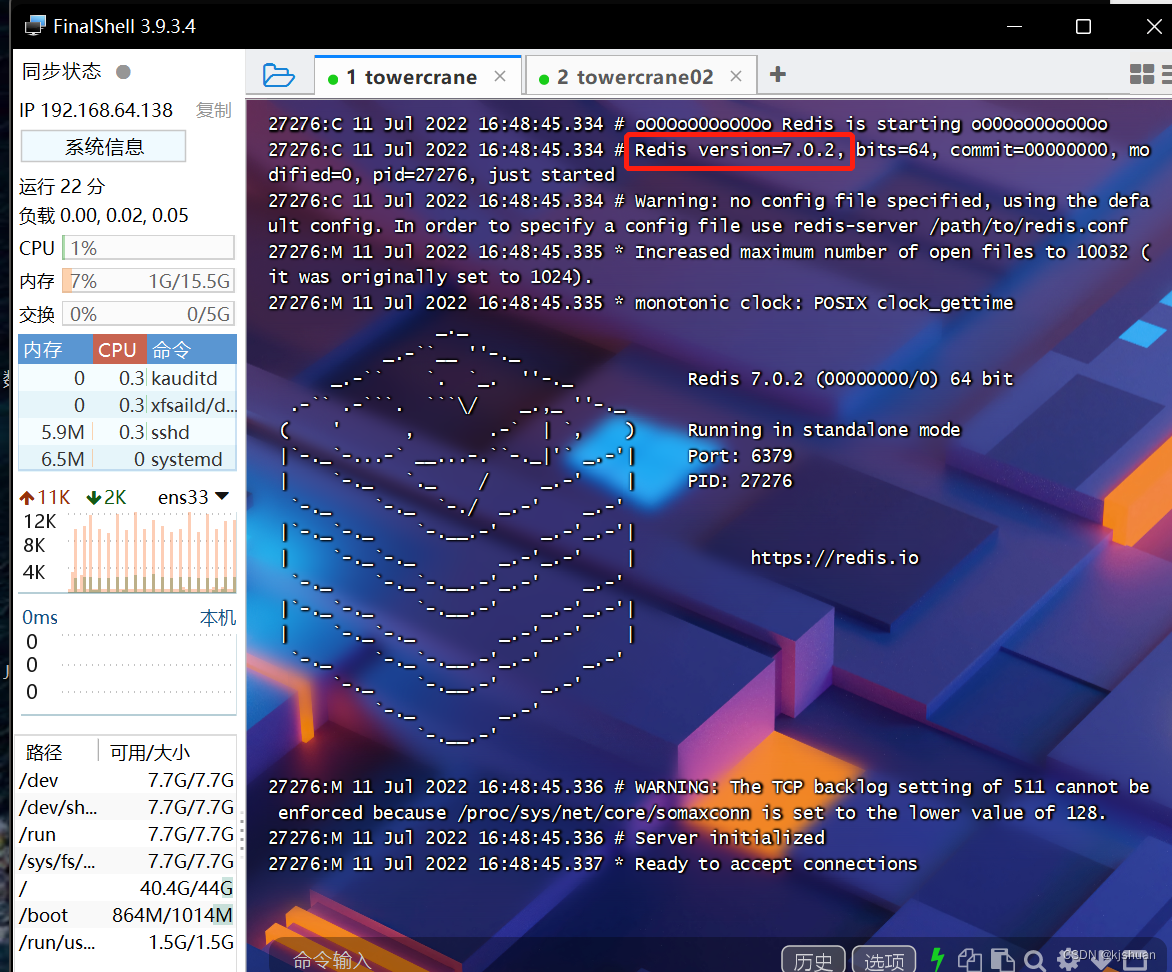Open the 选项 options dropdown
The image size is (1172, 972).
pyautogui.click(x=883, y=961)
